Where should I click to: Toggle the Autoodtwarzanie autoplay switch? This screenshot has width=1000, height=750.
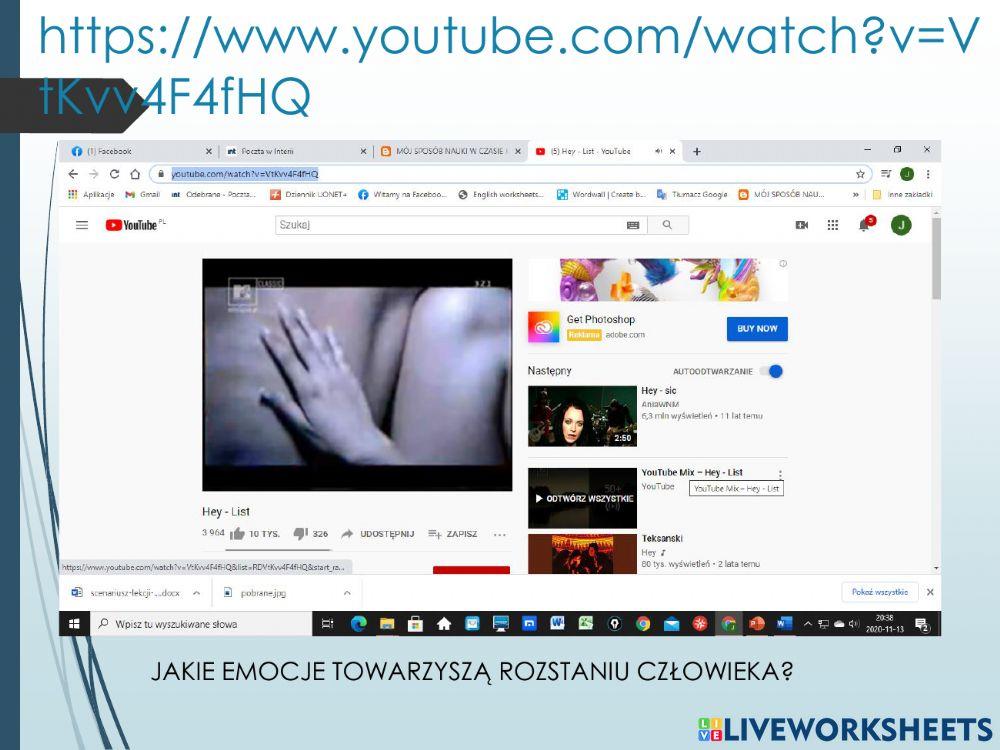[771, 371]
